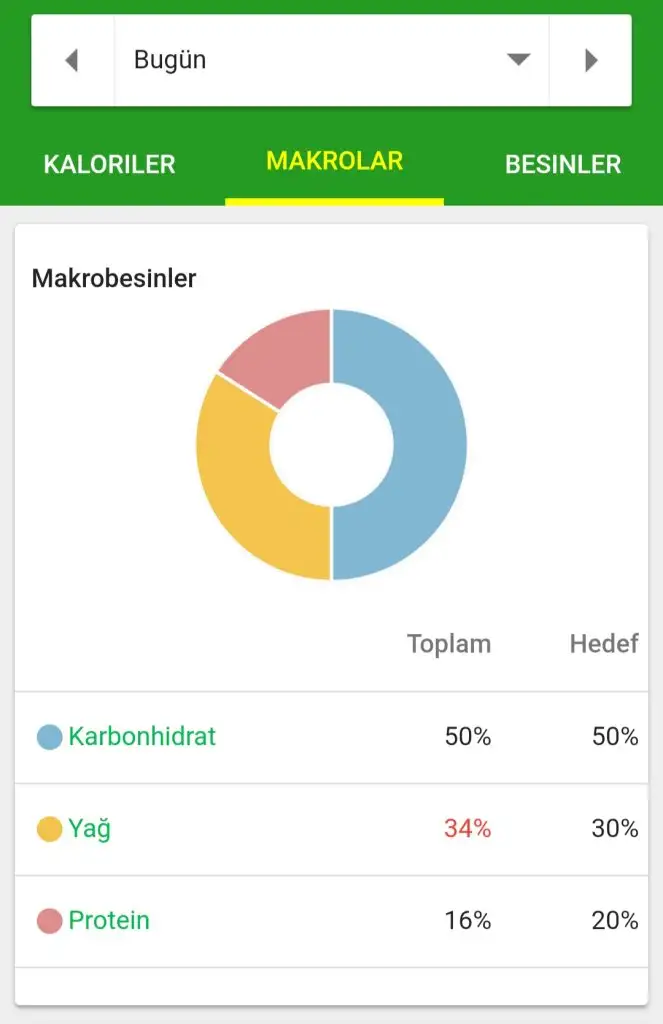Select the Bugün date field
This screenshot has height=1024, width=663.
[331, 60]
